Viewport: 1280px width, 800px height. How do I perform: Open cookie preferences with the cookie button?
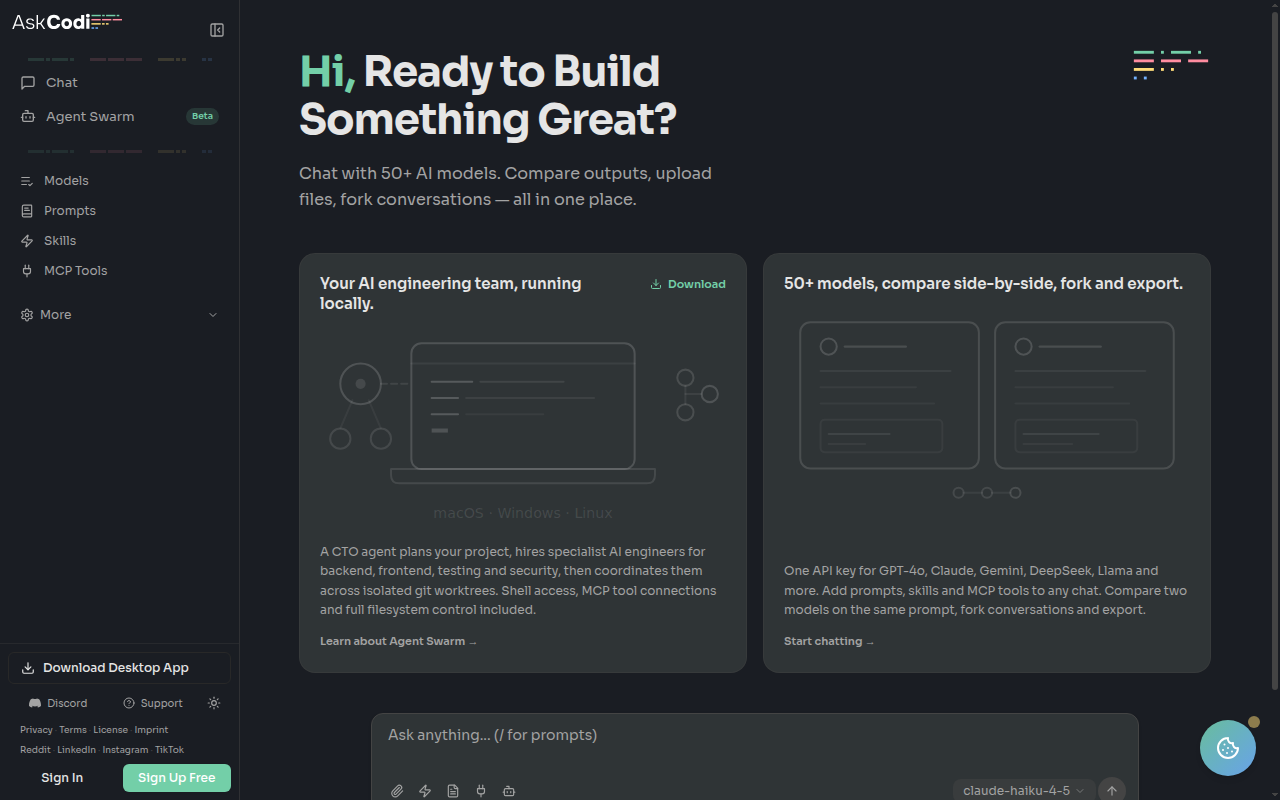(1228, 748)
